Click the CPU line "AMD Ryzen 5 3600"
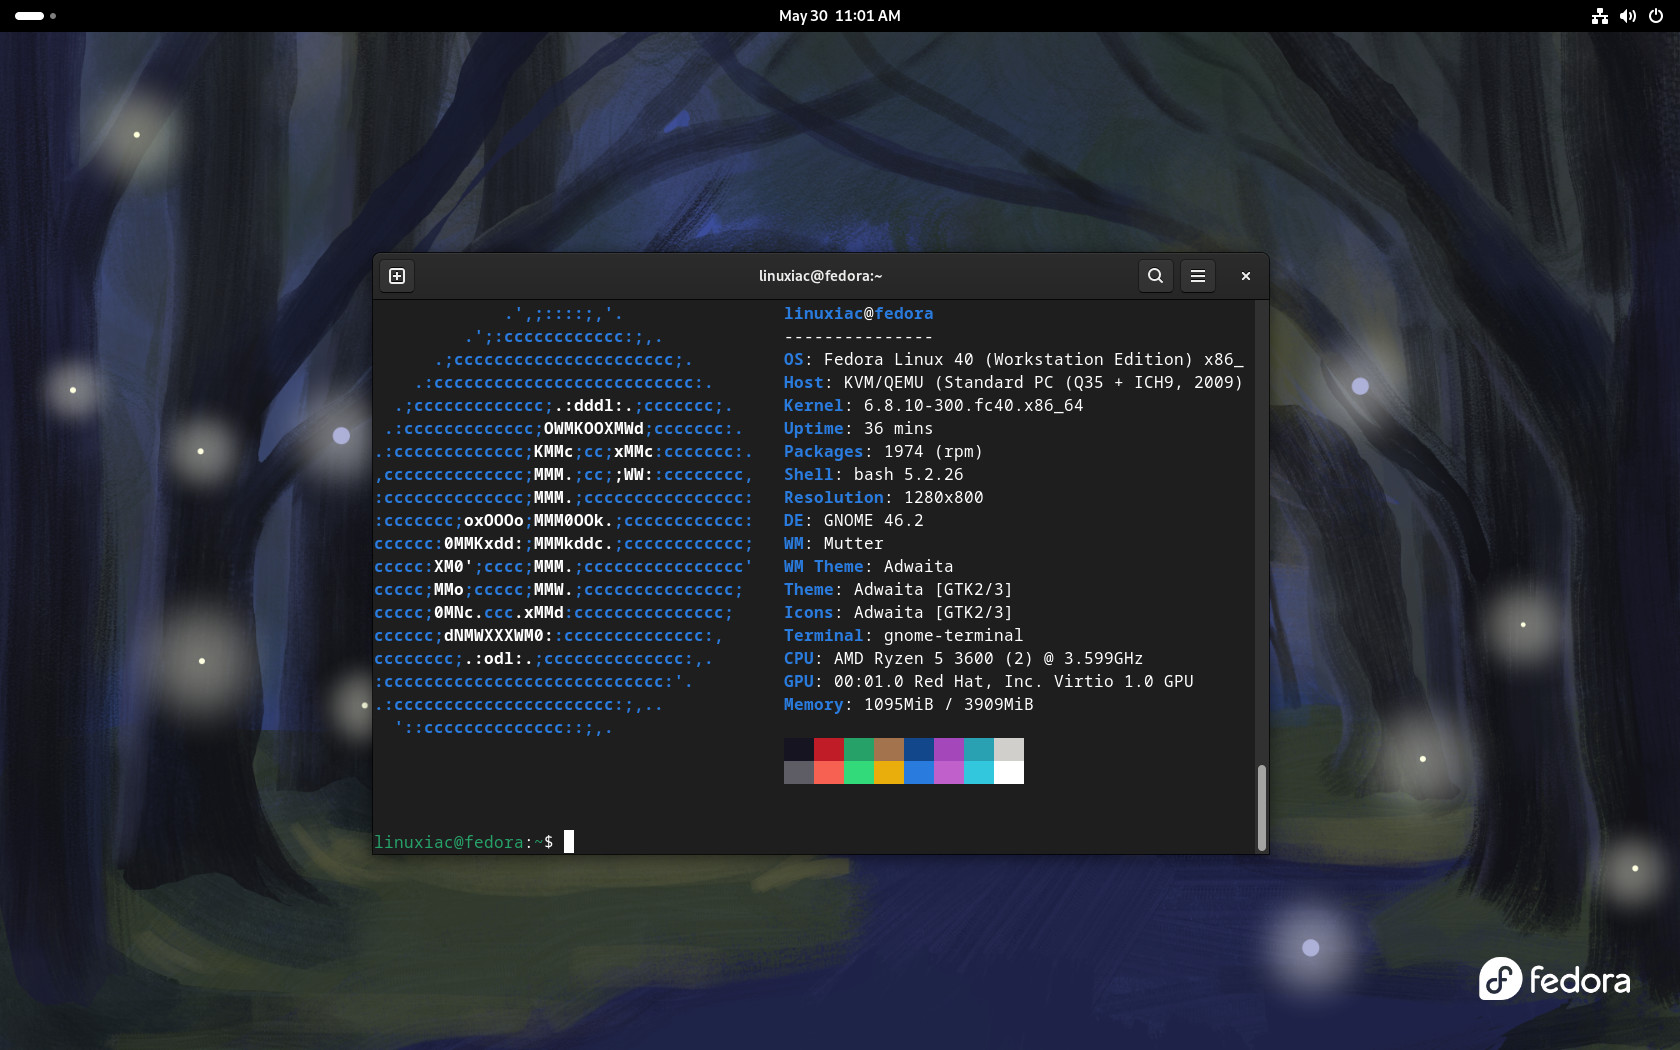Image resolution: width=1680 pixels, height=1050 pixels. pos(964,659)
